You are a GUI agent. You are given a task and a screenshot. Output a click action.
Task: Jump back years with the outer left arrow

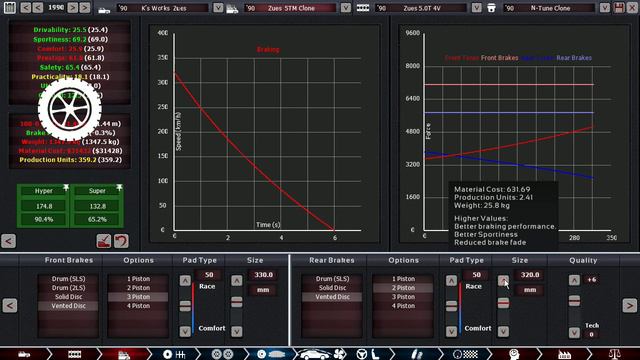coord(26,7)
